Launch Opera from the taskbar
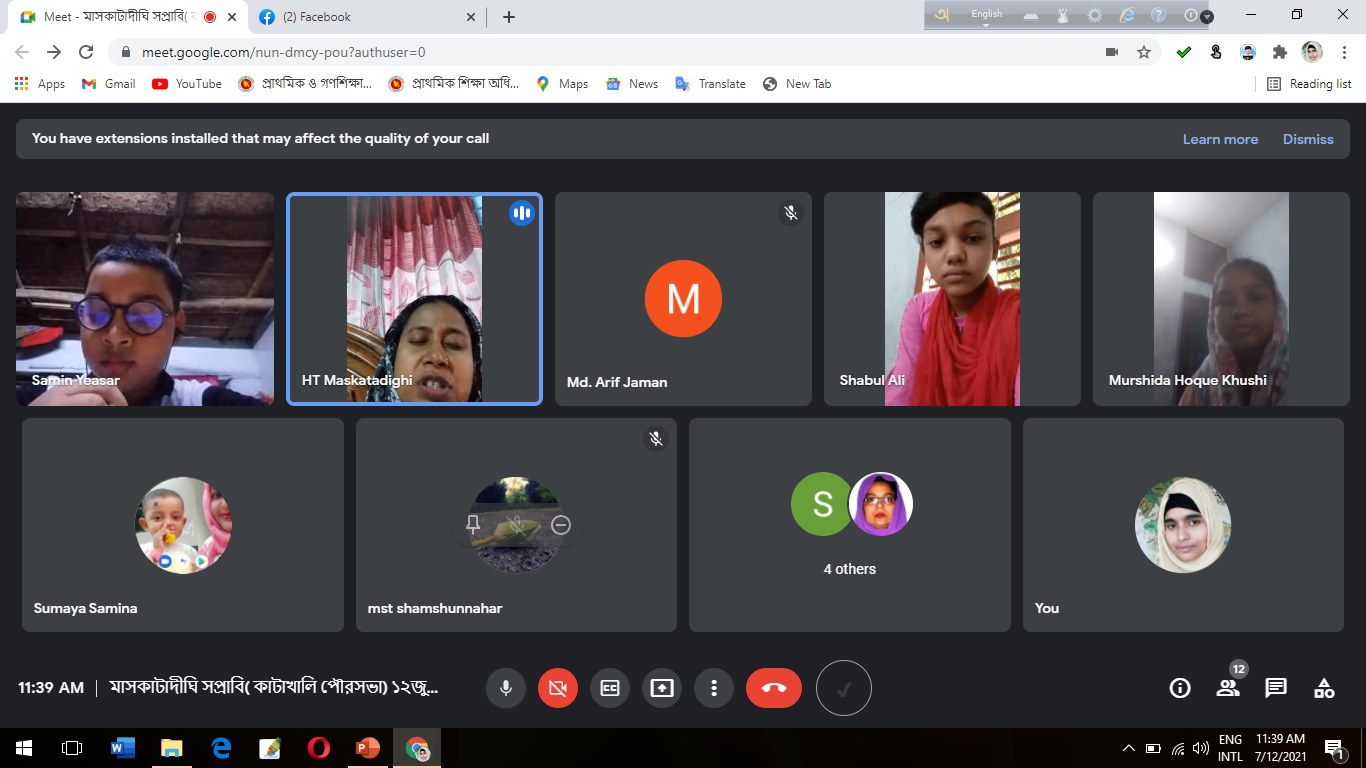 (319, 748)
